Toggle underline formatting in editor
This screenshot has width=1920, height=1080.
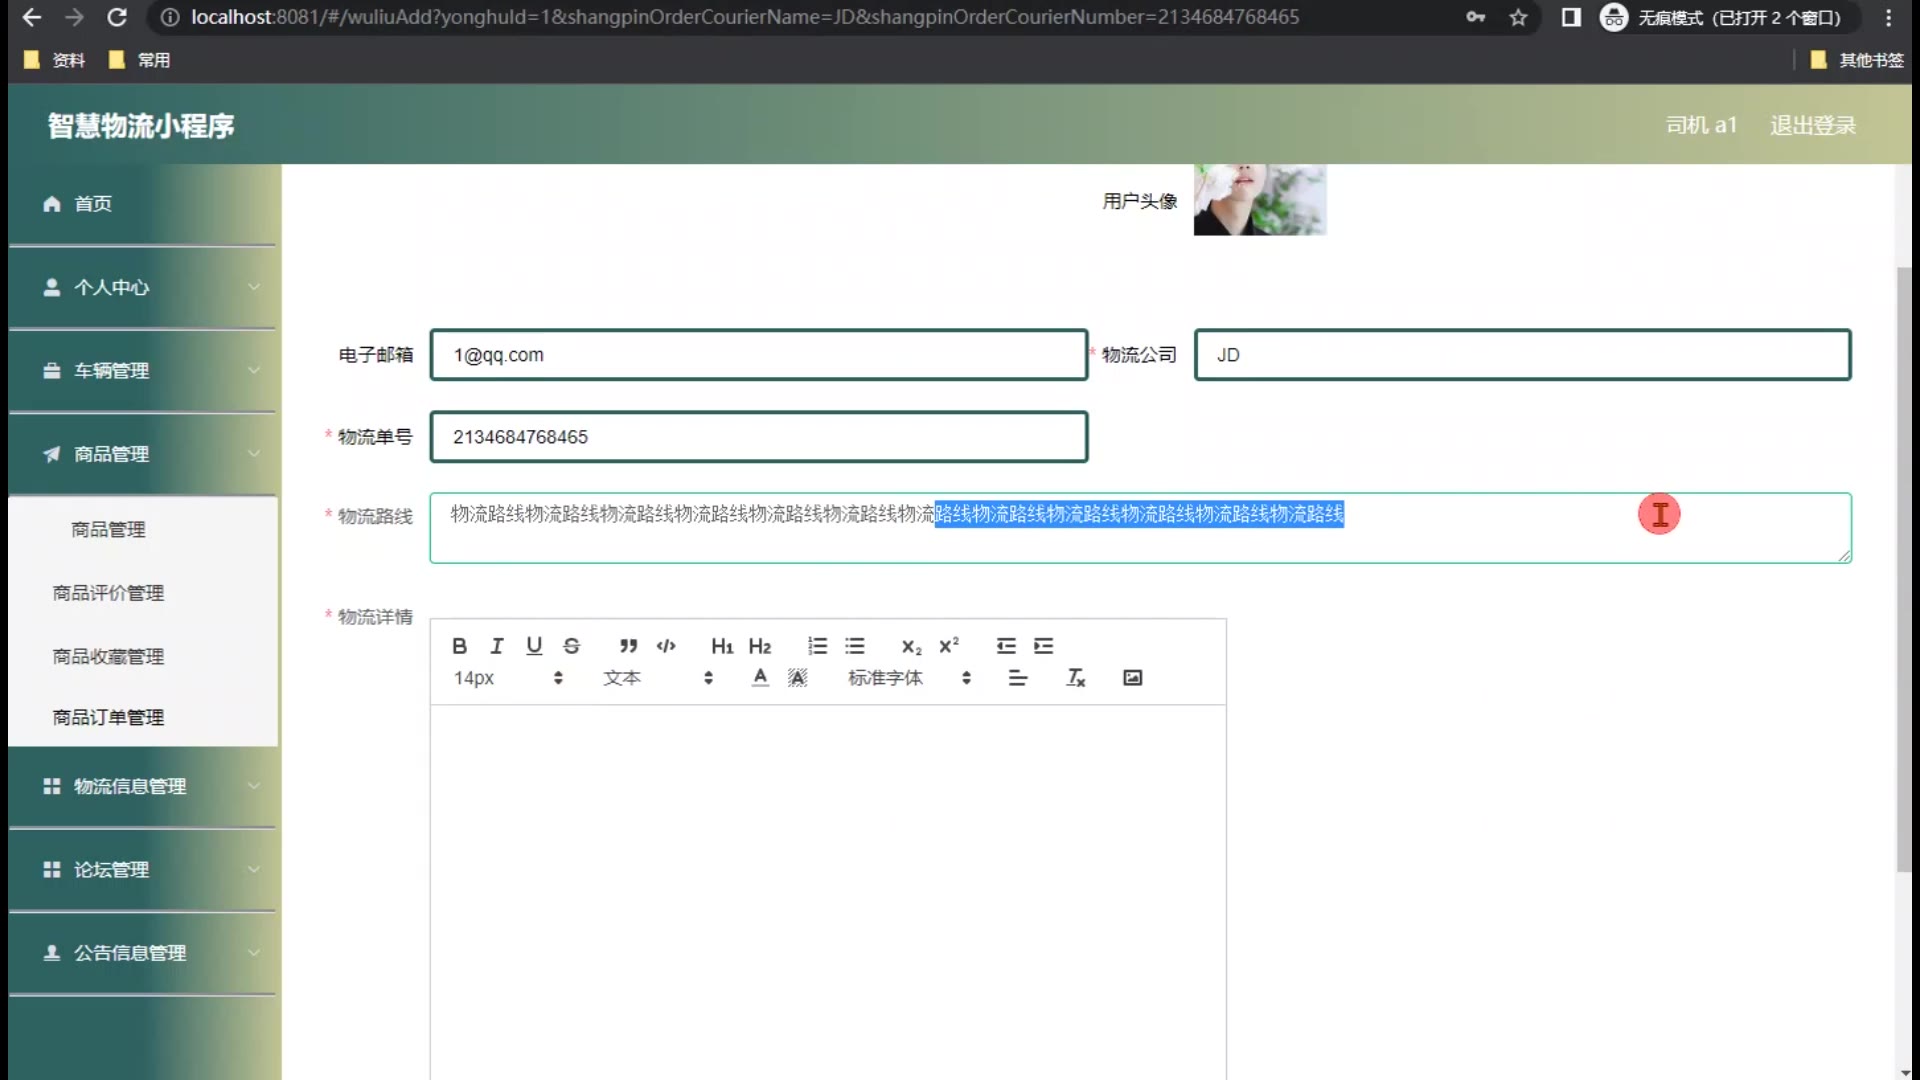tap(534, 646)
